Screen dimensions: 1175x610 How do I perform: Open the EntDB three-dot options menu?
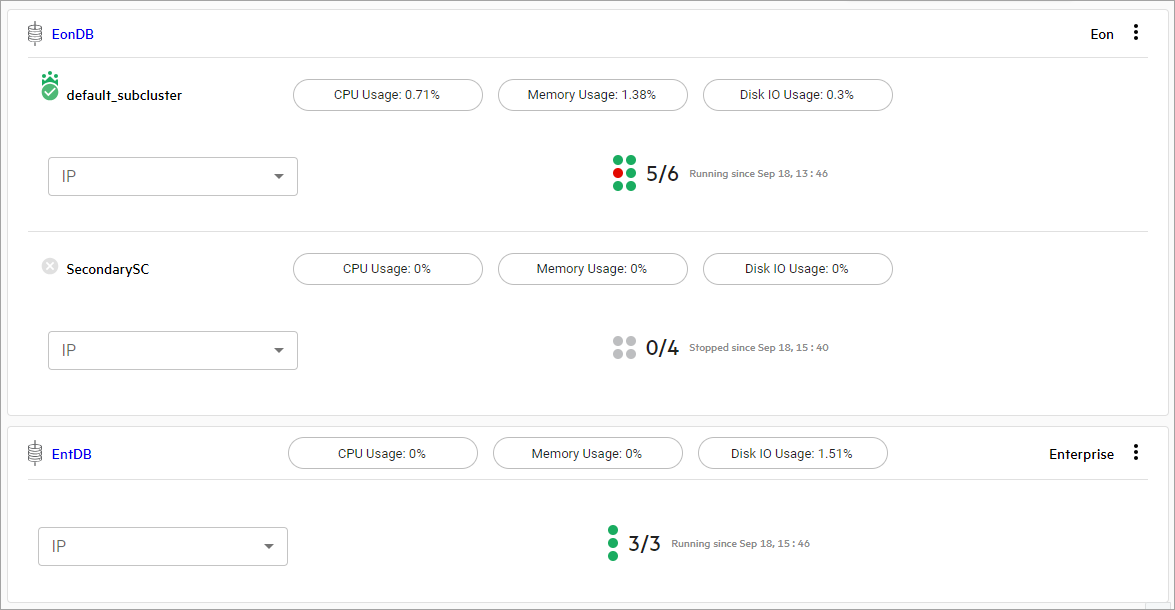[x=1135, y=453]
